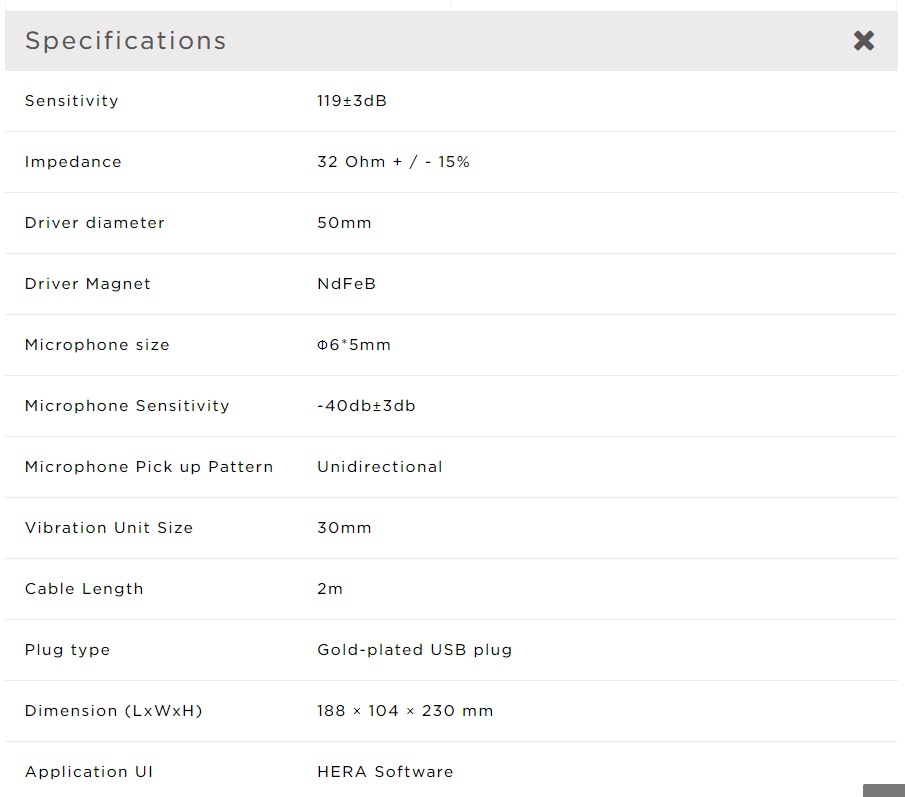Select the Driver Magnet label
905x797 pixels.
pyautogui.click(x=88, y=284)
